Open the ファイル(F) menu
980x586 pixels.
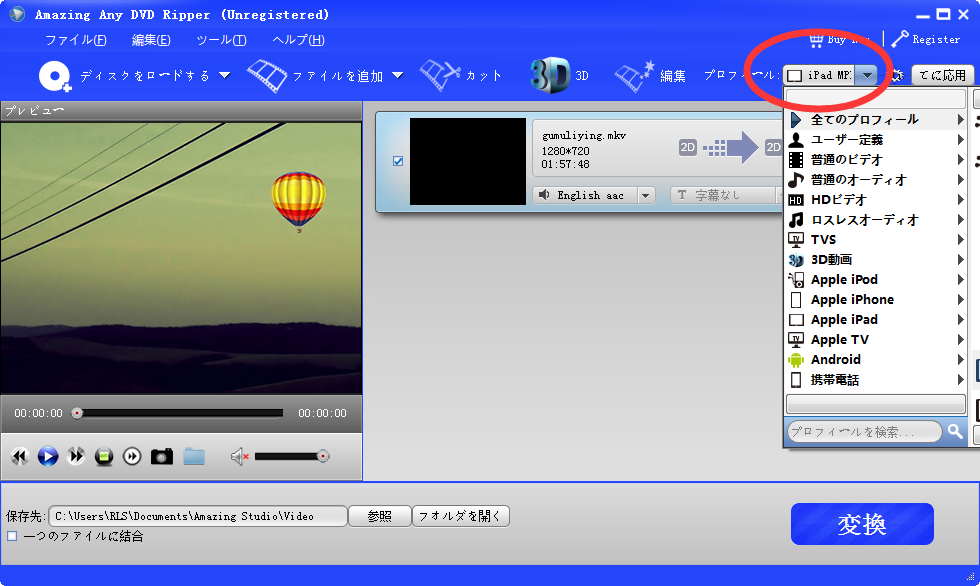coord(76,40)
